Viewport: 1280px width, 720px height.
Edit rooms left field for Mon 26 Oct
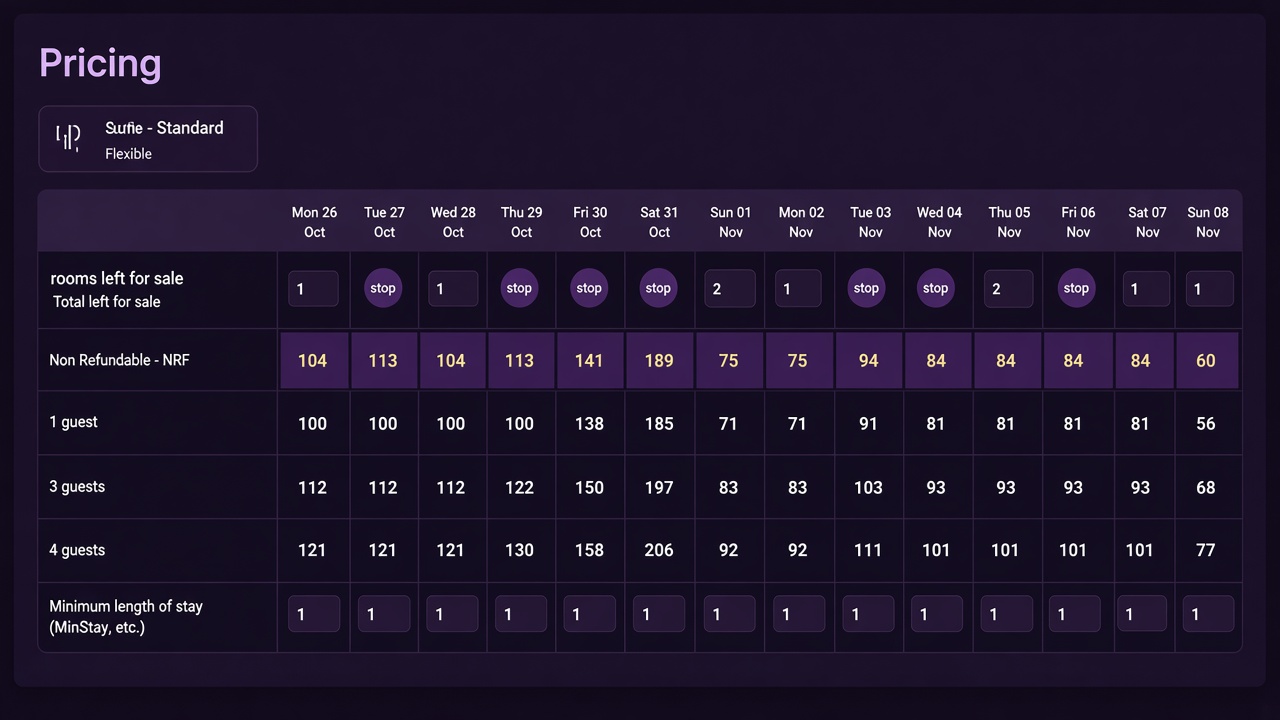coord(313,289)
